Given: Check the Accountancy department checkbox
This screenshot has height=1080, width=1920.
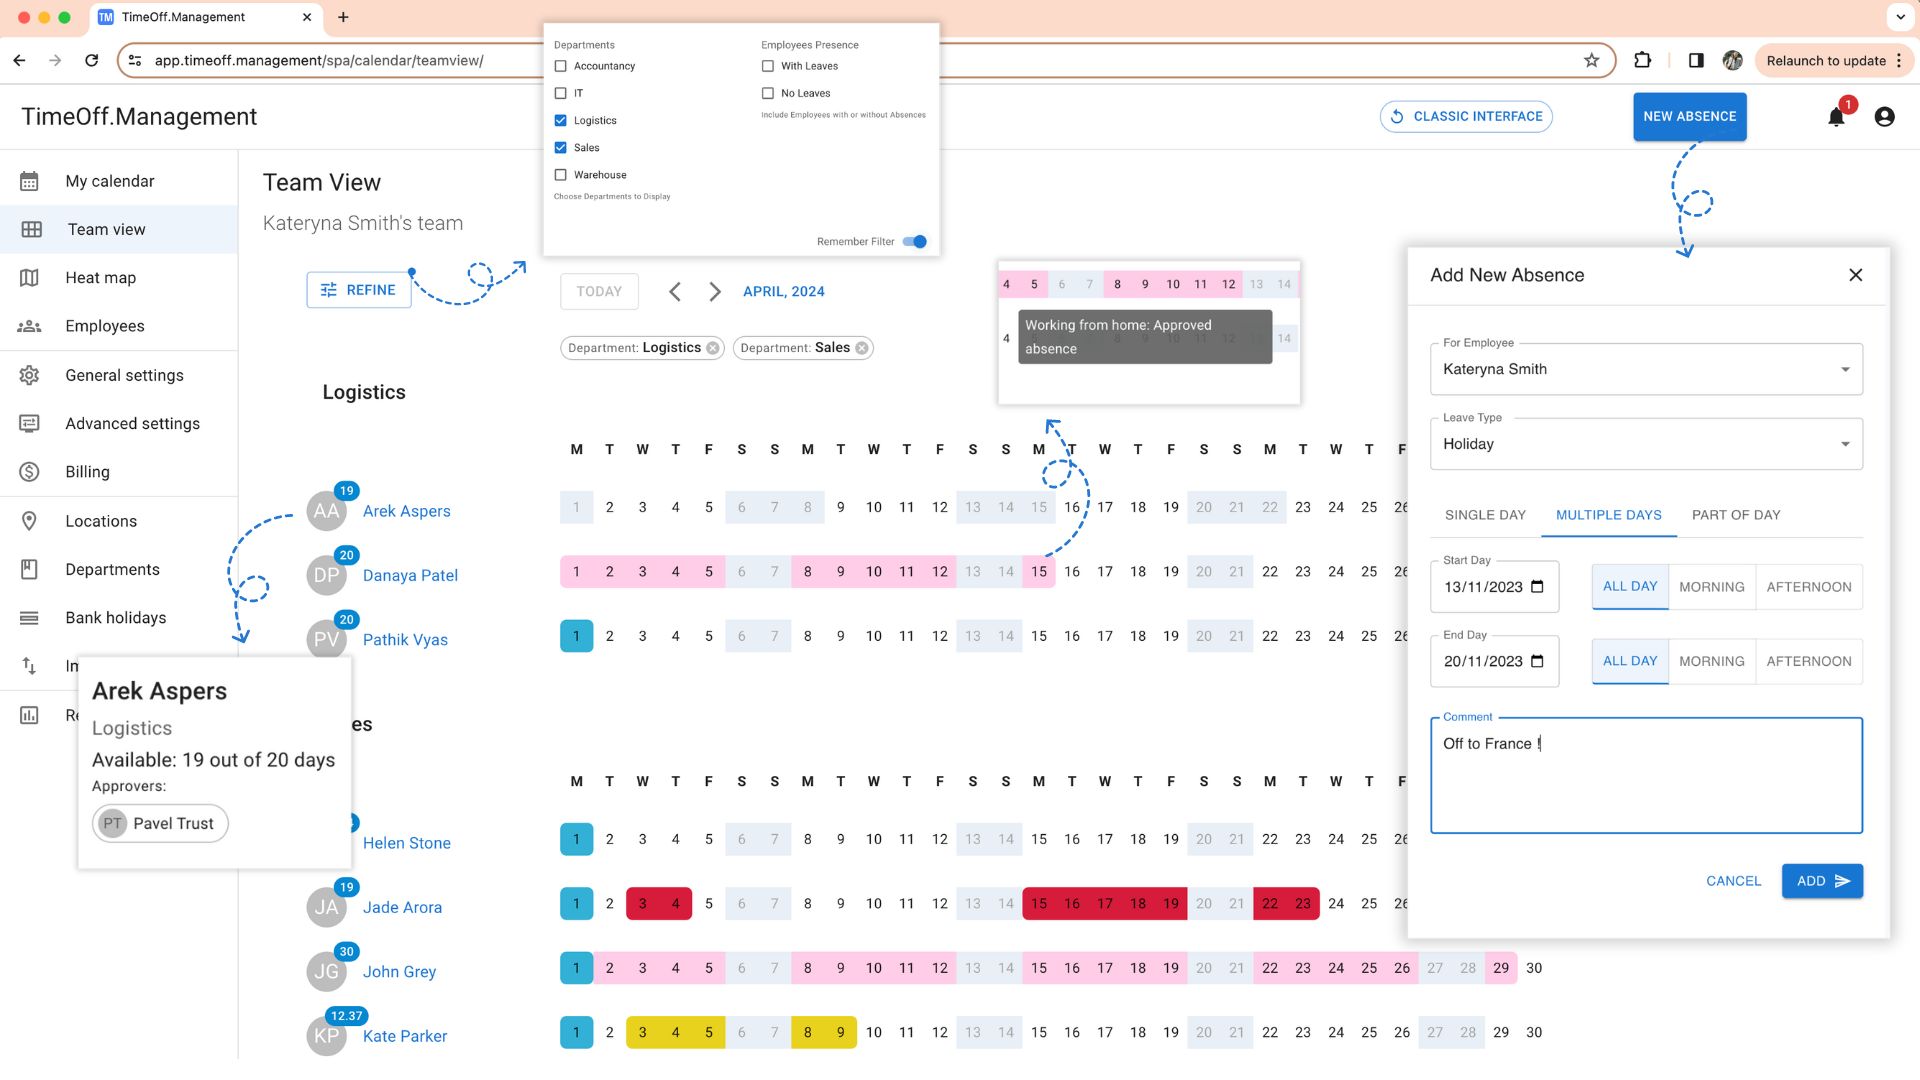Looking at the screenshot, I should (x=561, y=66).
